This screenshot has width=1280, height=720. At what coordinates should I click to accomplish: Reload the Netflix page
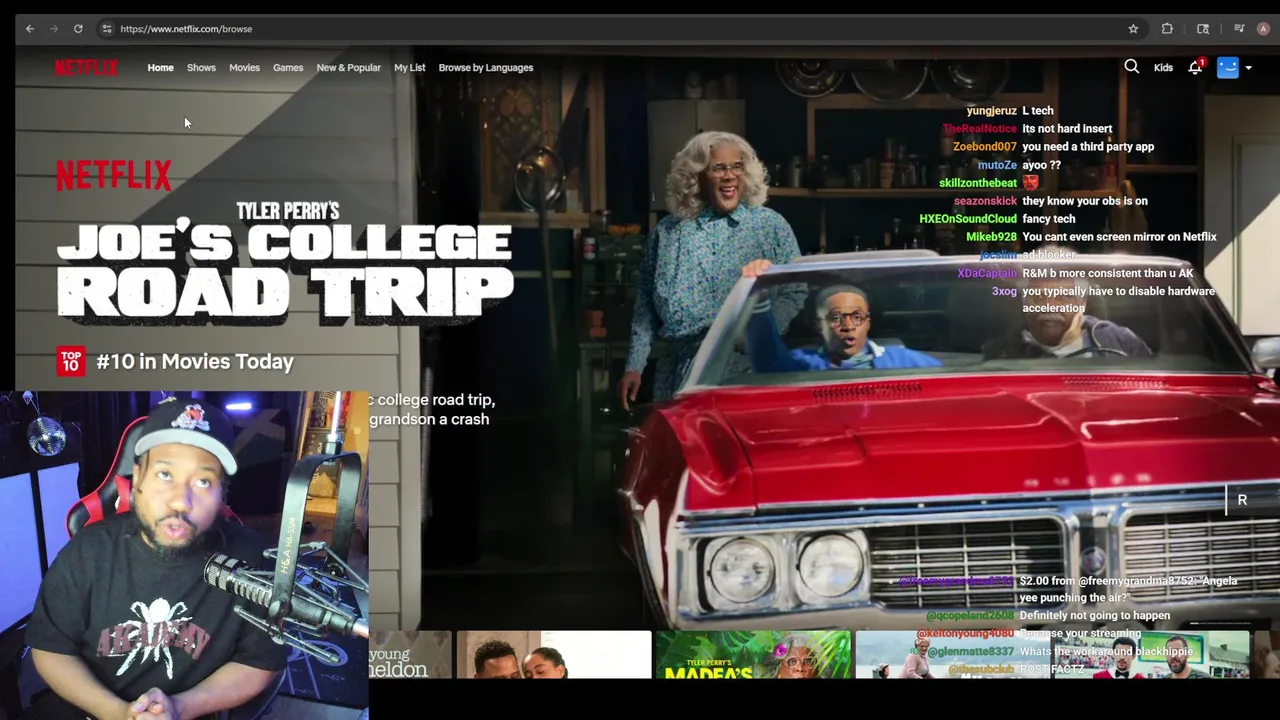click(78, 29)
